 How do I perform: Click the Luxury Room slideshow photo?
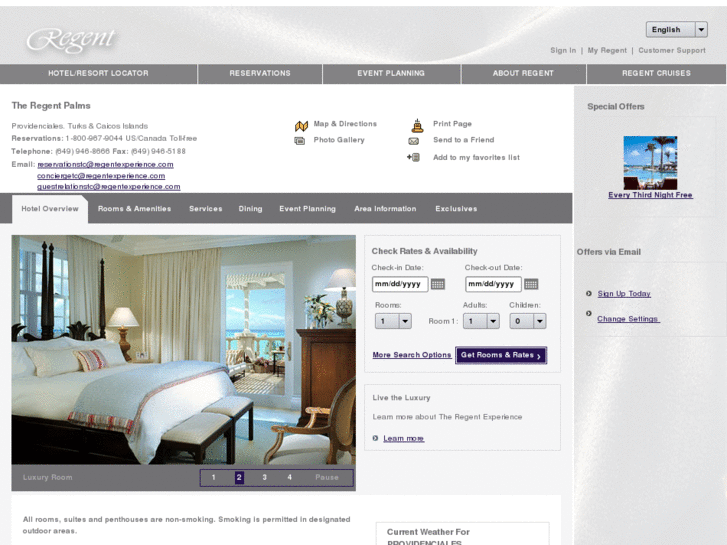coord(184,350)
